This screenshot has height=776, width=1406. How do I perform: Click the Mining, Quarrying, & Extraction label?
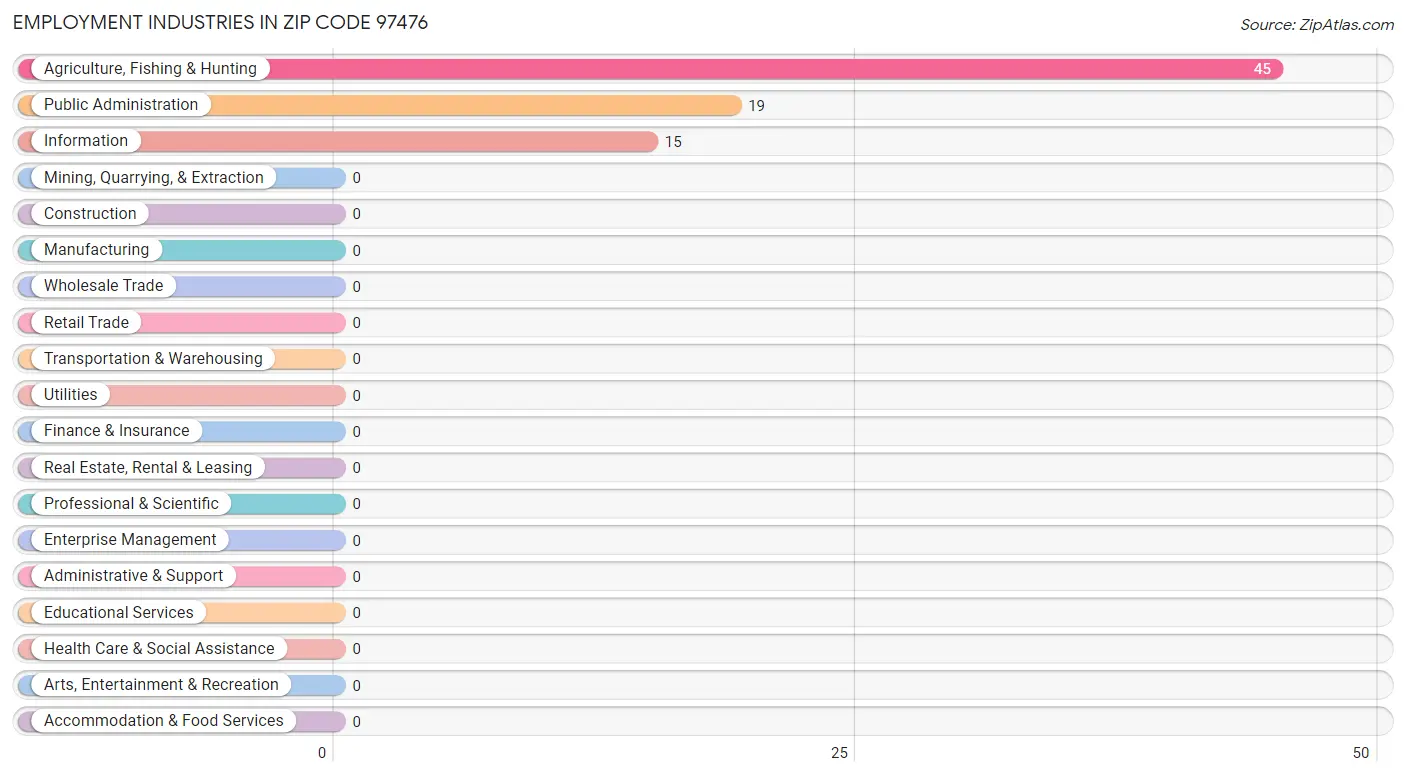point(154,178)
